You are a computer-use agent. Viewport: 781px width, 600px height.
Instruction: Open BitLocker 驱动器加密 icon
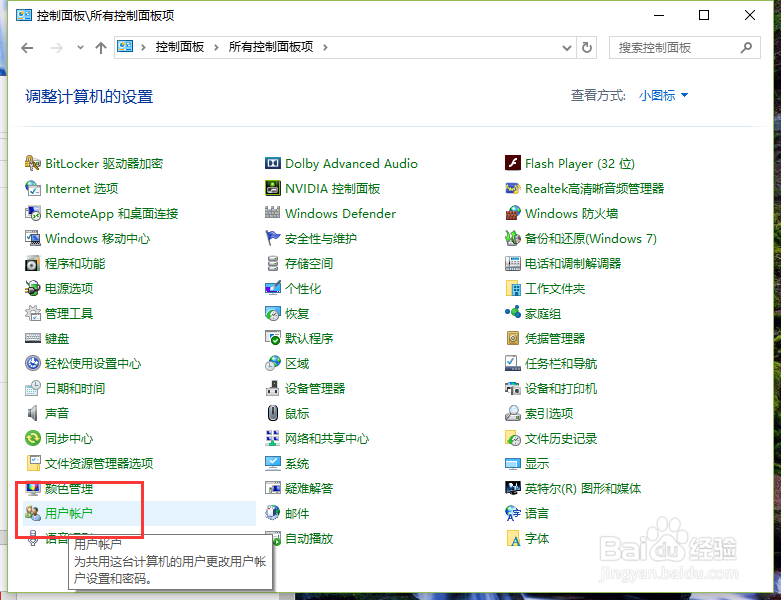pos(32,163)
